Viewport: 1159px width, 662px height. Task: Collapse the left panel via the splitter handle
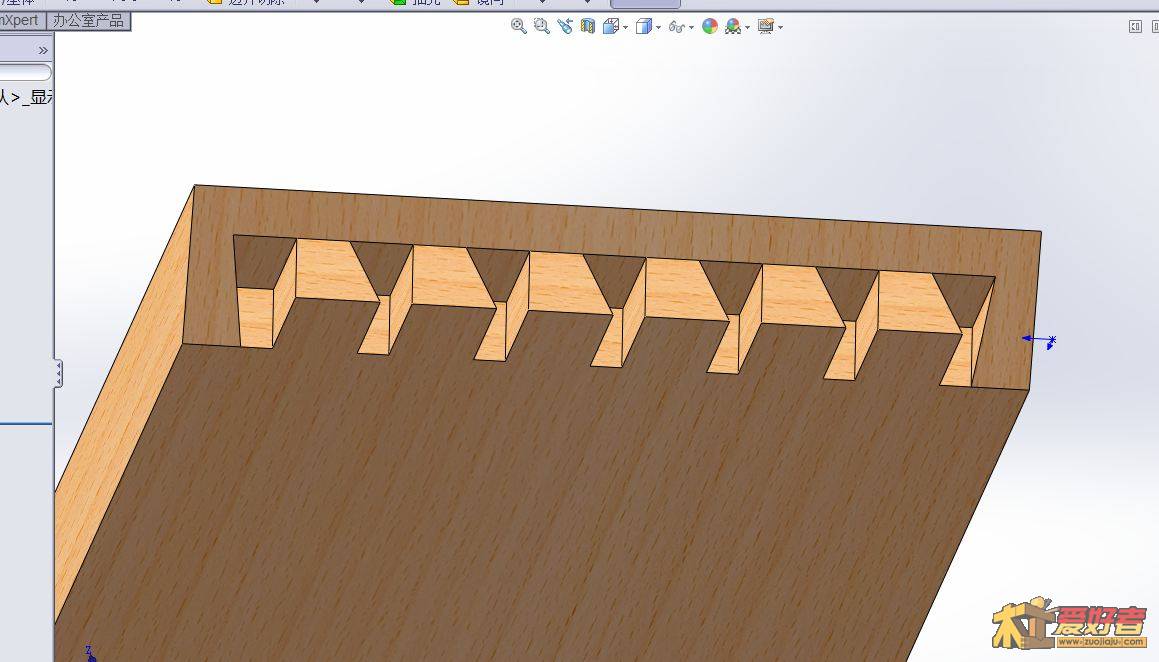click(58, 374)
